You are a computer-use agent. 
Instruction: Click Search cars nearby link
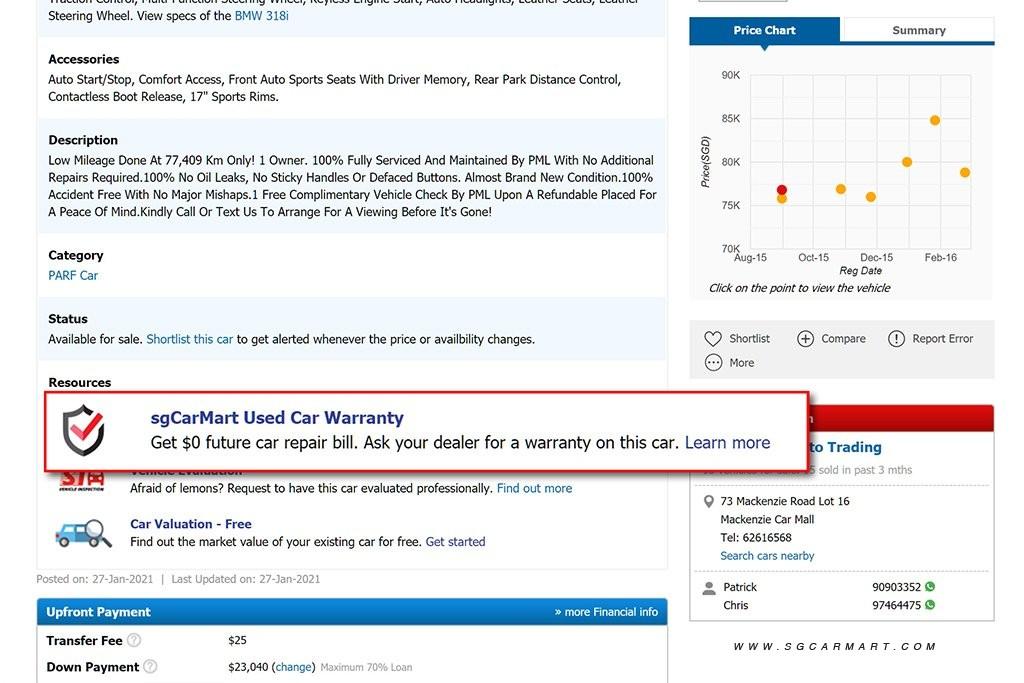(x=767, y=556)
